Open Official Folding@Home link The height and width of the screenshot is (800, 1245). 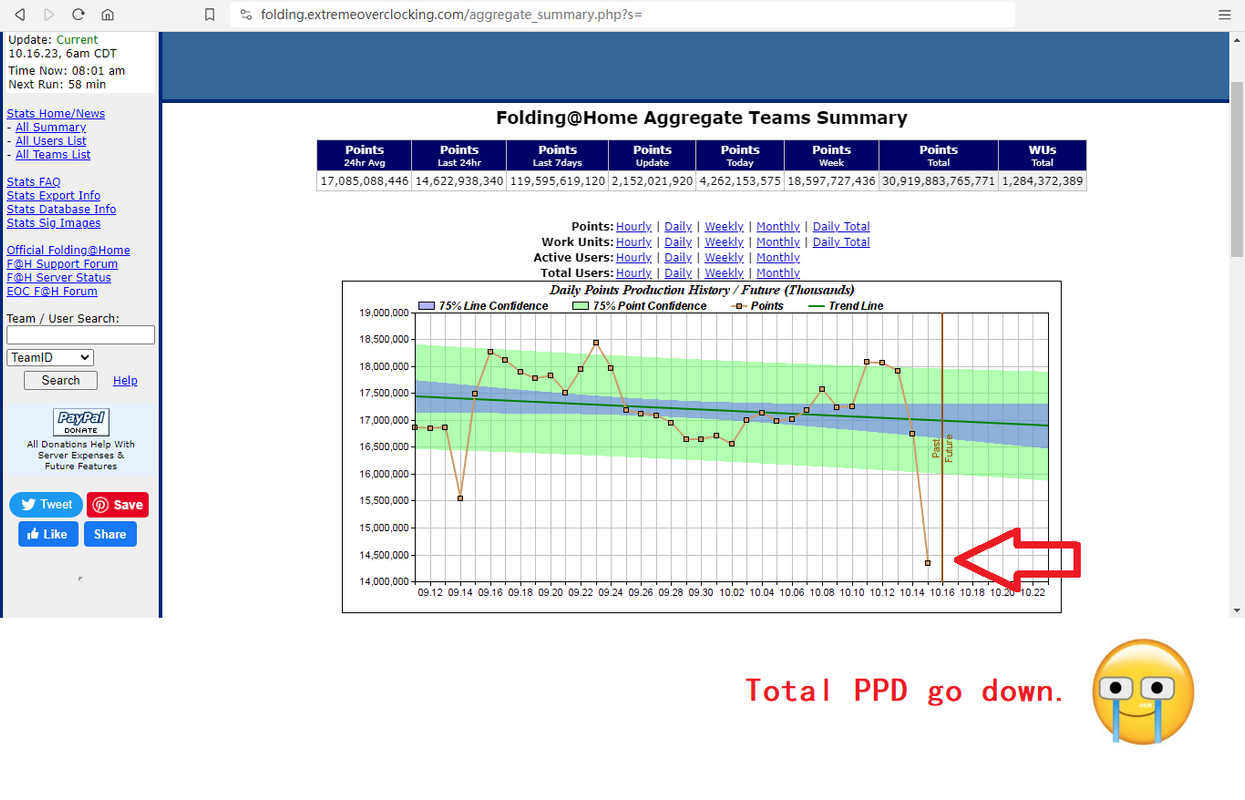coord(69,251)
